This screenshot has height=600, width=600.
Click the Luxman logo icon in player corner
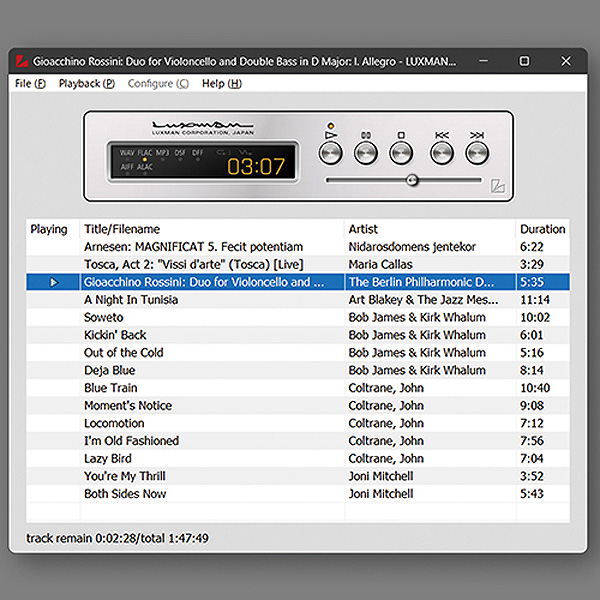click(497, 185)
